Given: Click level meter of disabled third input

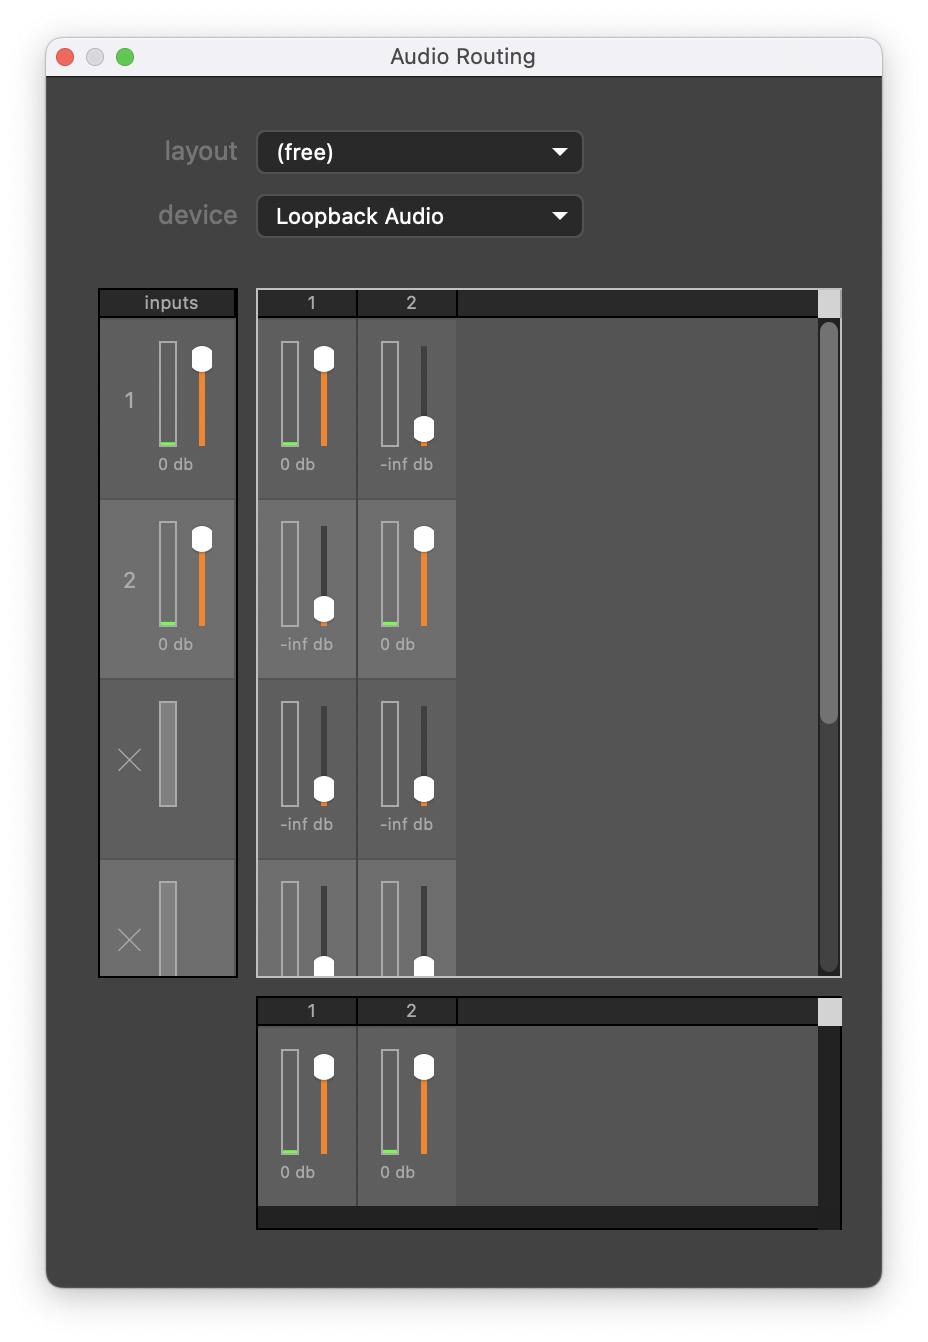Looking at the screenshot, I should pos(168,754).
